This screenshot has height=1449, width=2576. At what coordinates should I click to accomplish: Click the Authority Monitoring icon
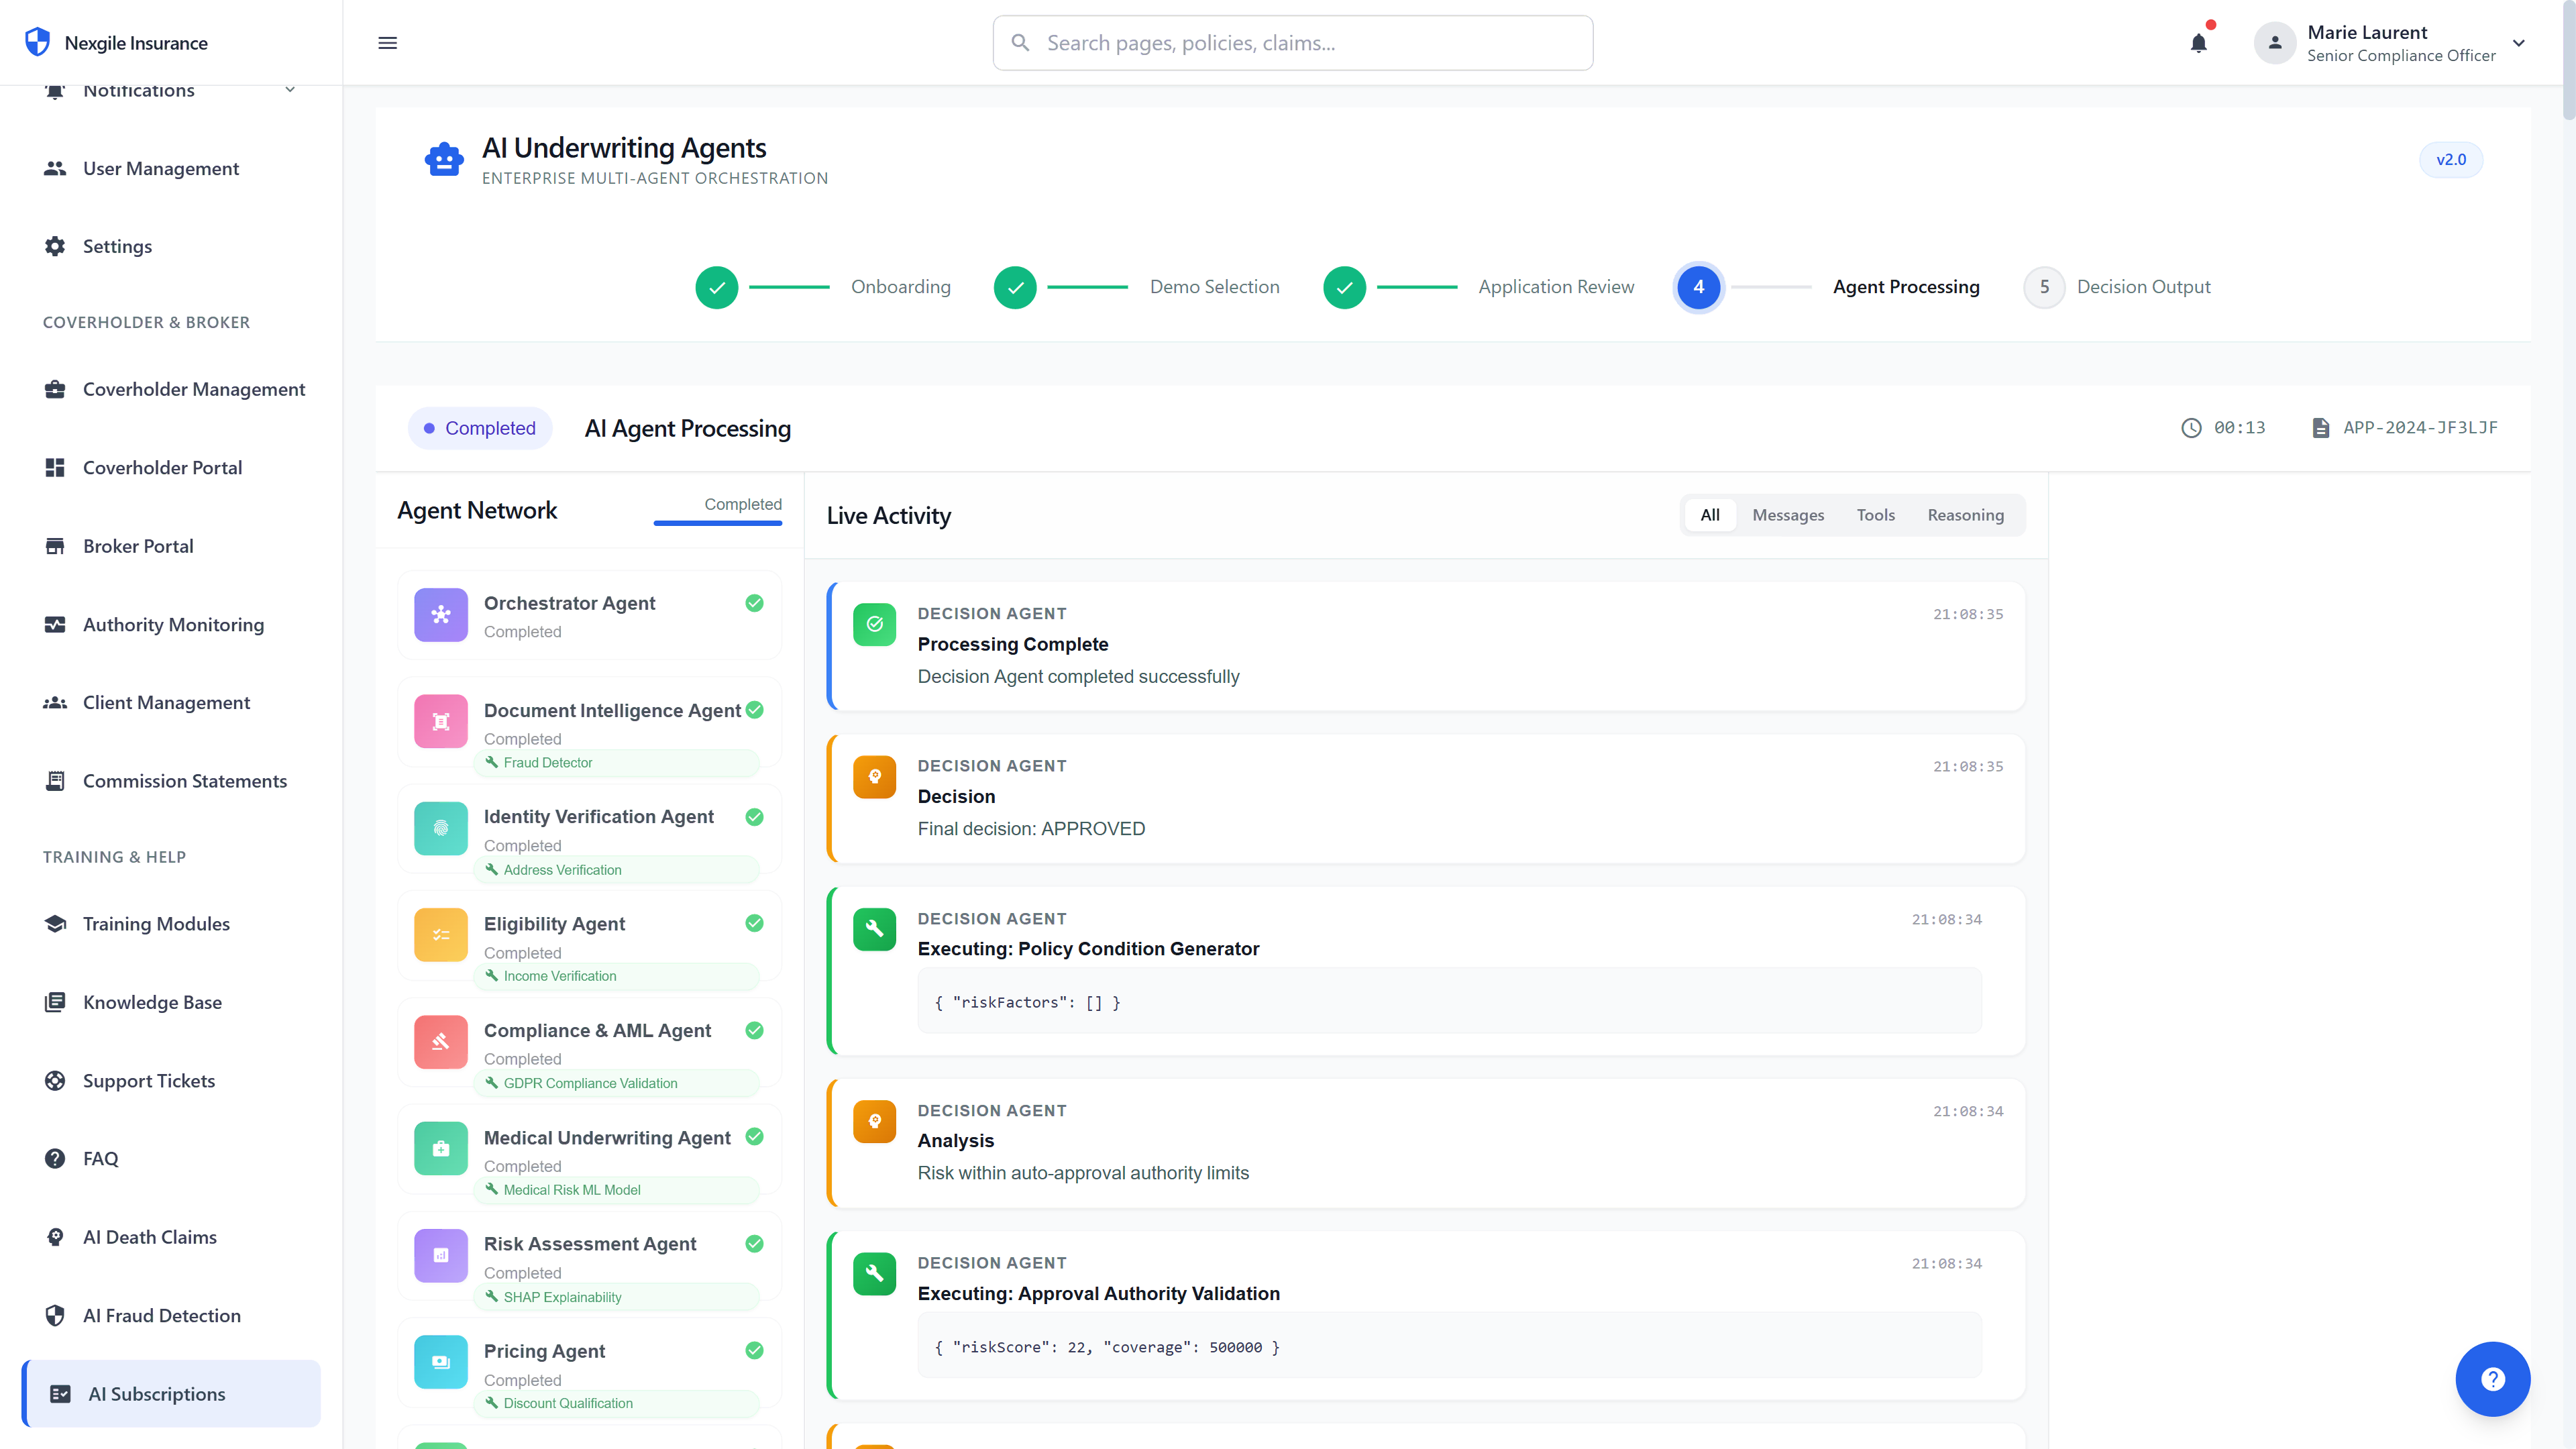(55, 624)
